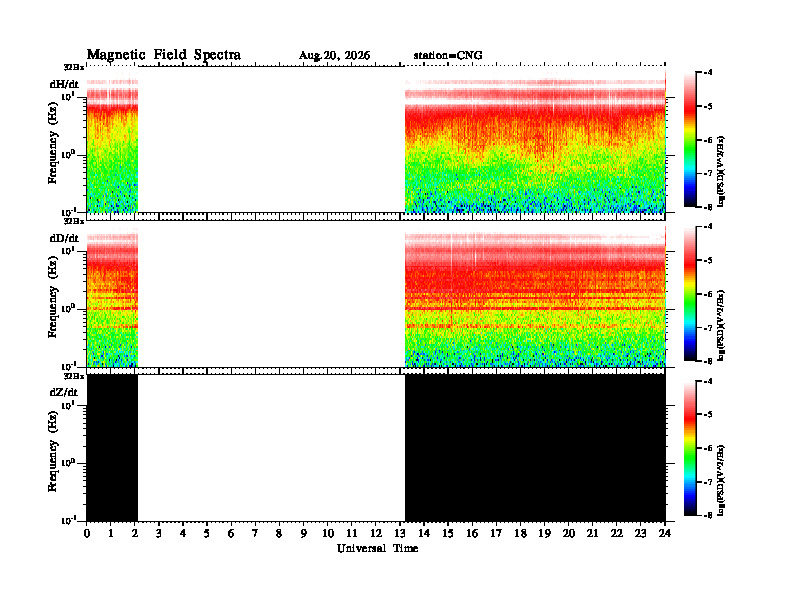The image size is (792, 612).
Task: Click the "Universal Time" axis title
Action: click(x=377, y=548)
